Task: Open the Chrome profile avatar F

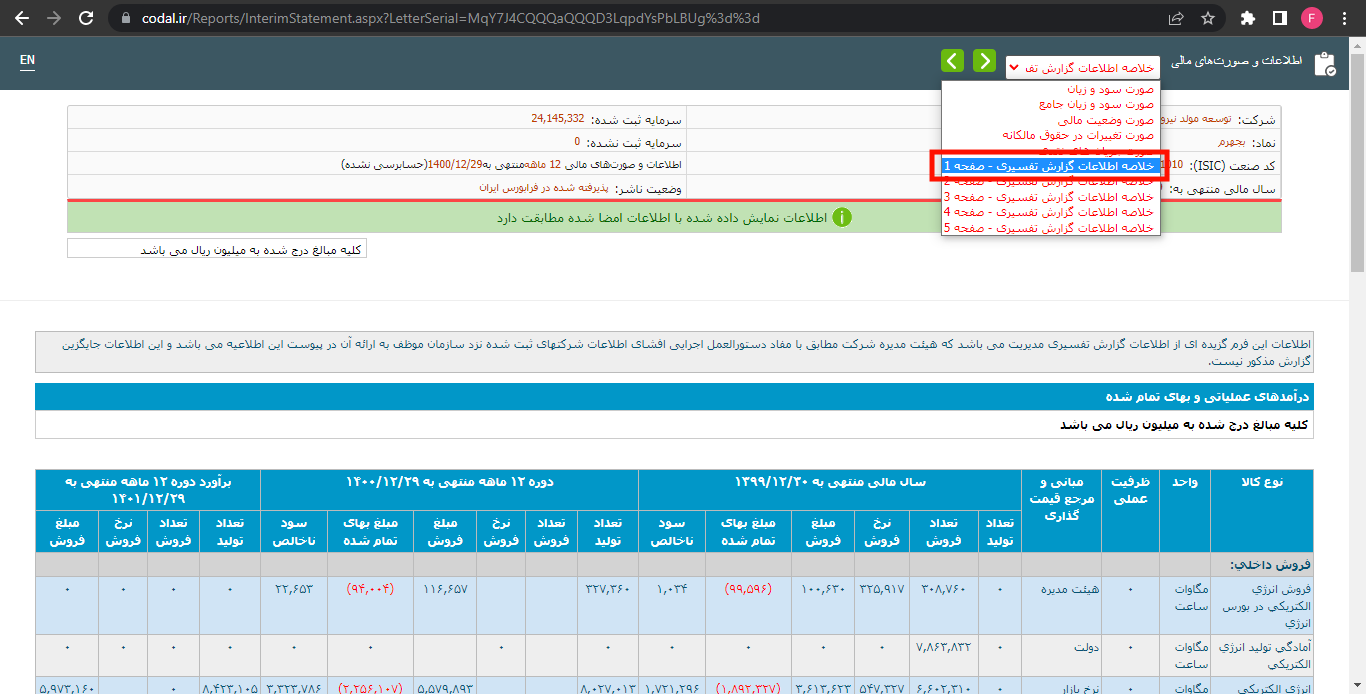Action: (1311, 18)
